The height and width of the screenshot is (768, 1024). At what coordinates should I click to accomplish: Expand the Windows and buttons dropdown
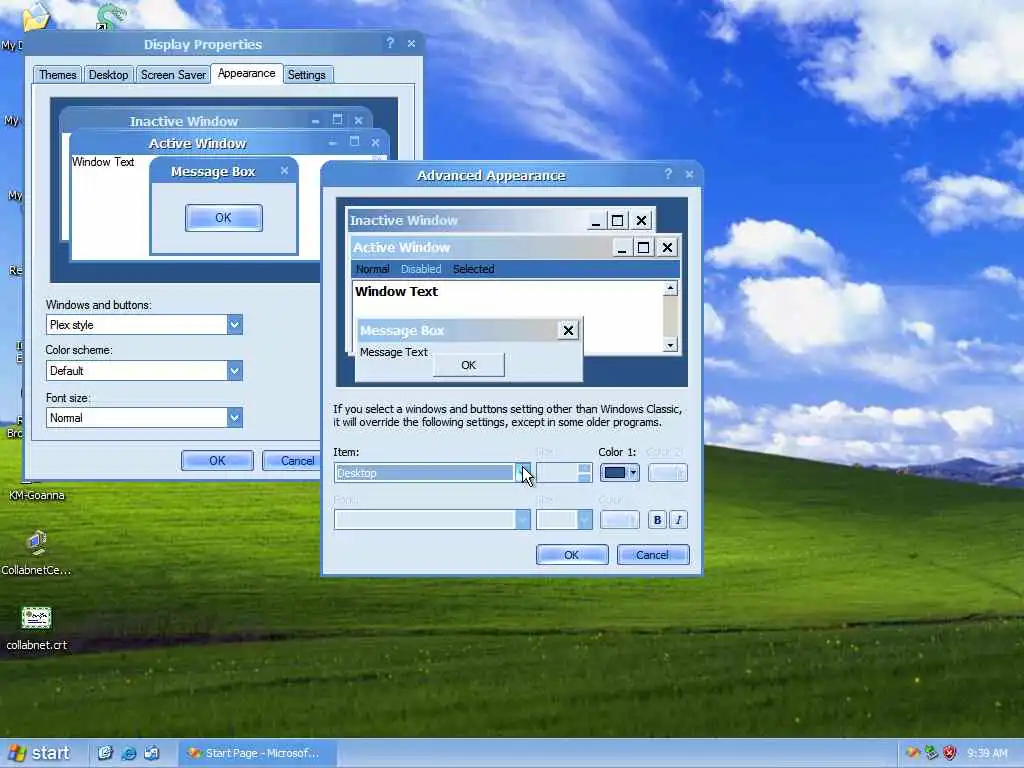(x=234, y=325)
